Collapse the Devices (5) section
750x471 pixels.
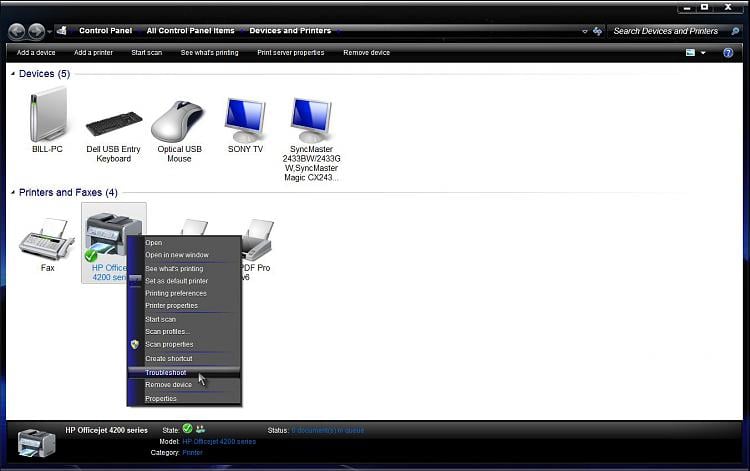[x=13, y=74]
